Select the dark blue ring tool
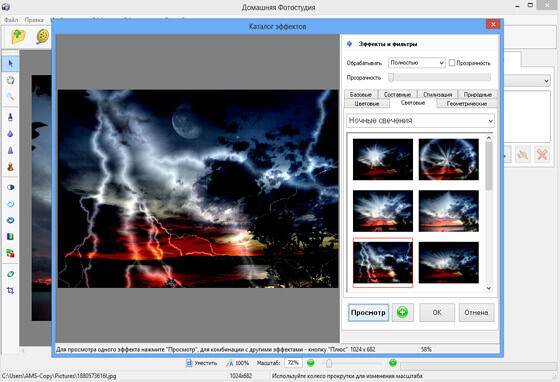 pos(10,220)
